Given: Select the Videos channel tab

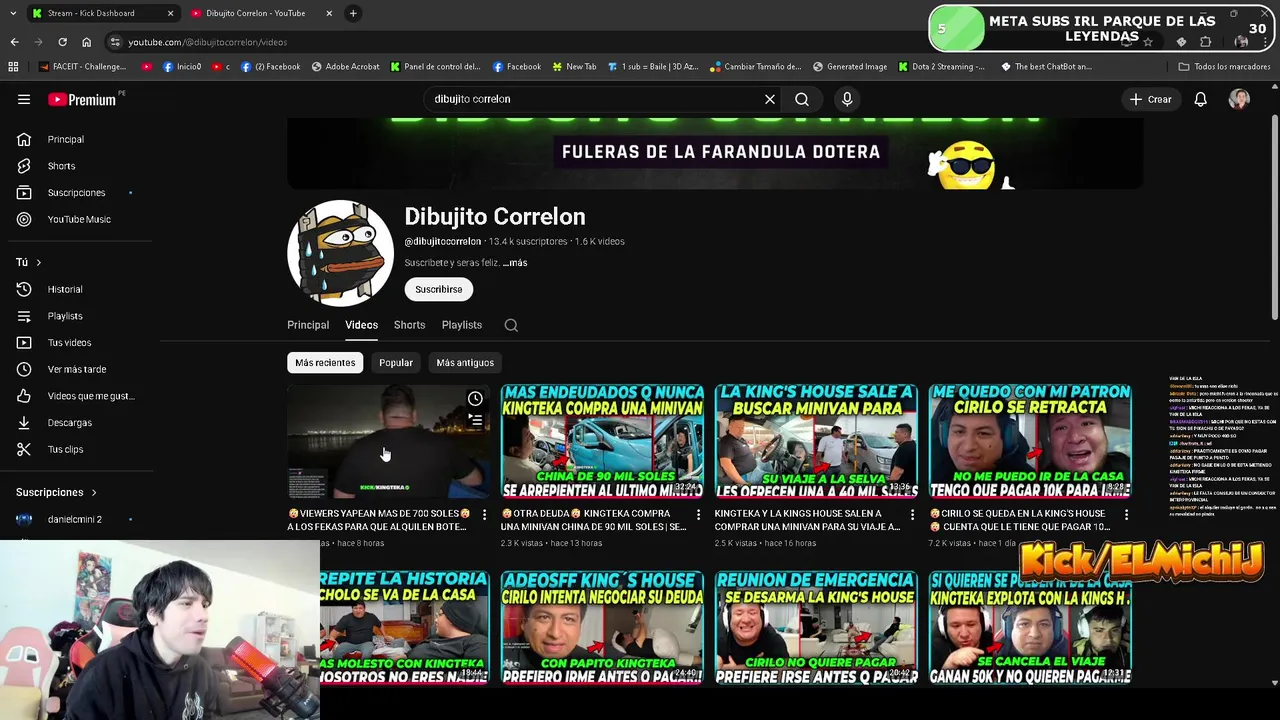Looking at the screenshot, I should click(x=362, y=325).
